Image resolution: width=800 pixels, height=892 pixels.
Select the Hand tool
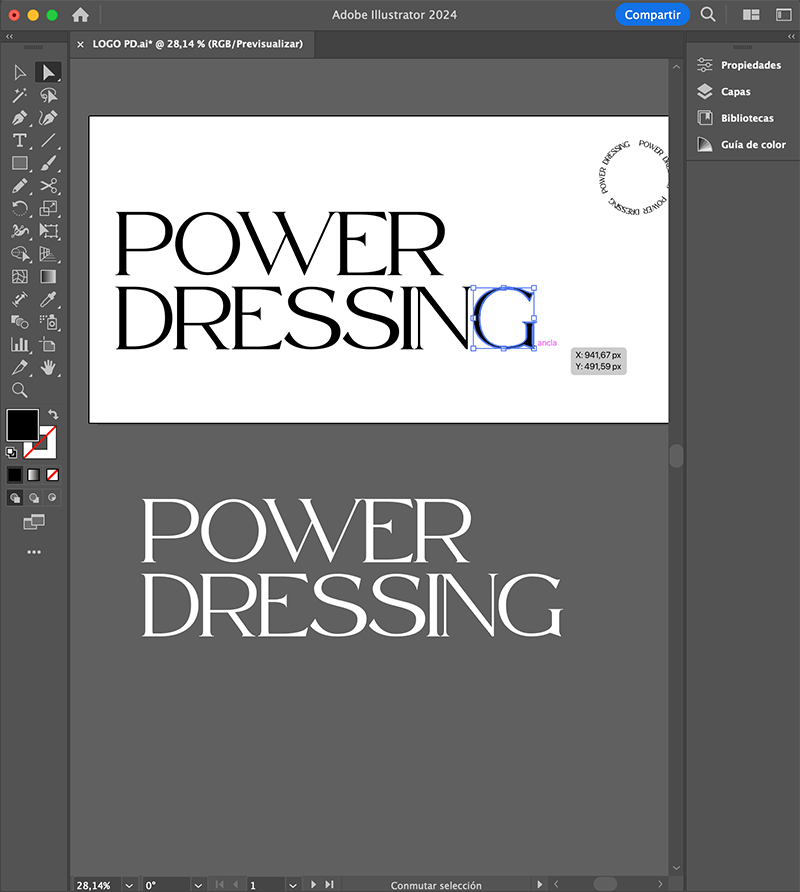(48, 367)
